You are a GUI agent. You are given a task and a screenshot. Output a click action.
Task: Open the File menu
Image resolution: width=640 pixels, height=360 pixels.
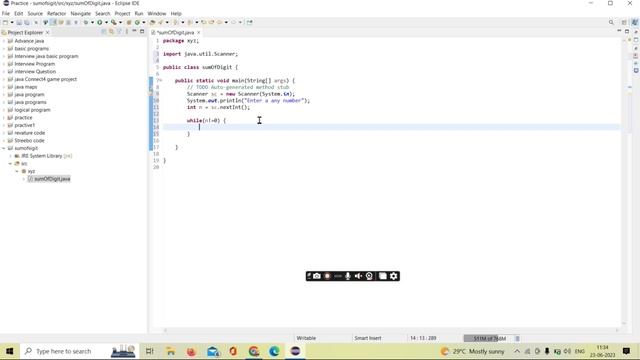coord(6,13)
